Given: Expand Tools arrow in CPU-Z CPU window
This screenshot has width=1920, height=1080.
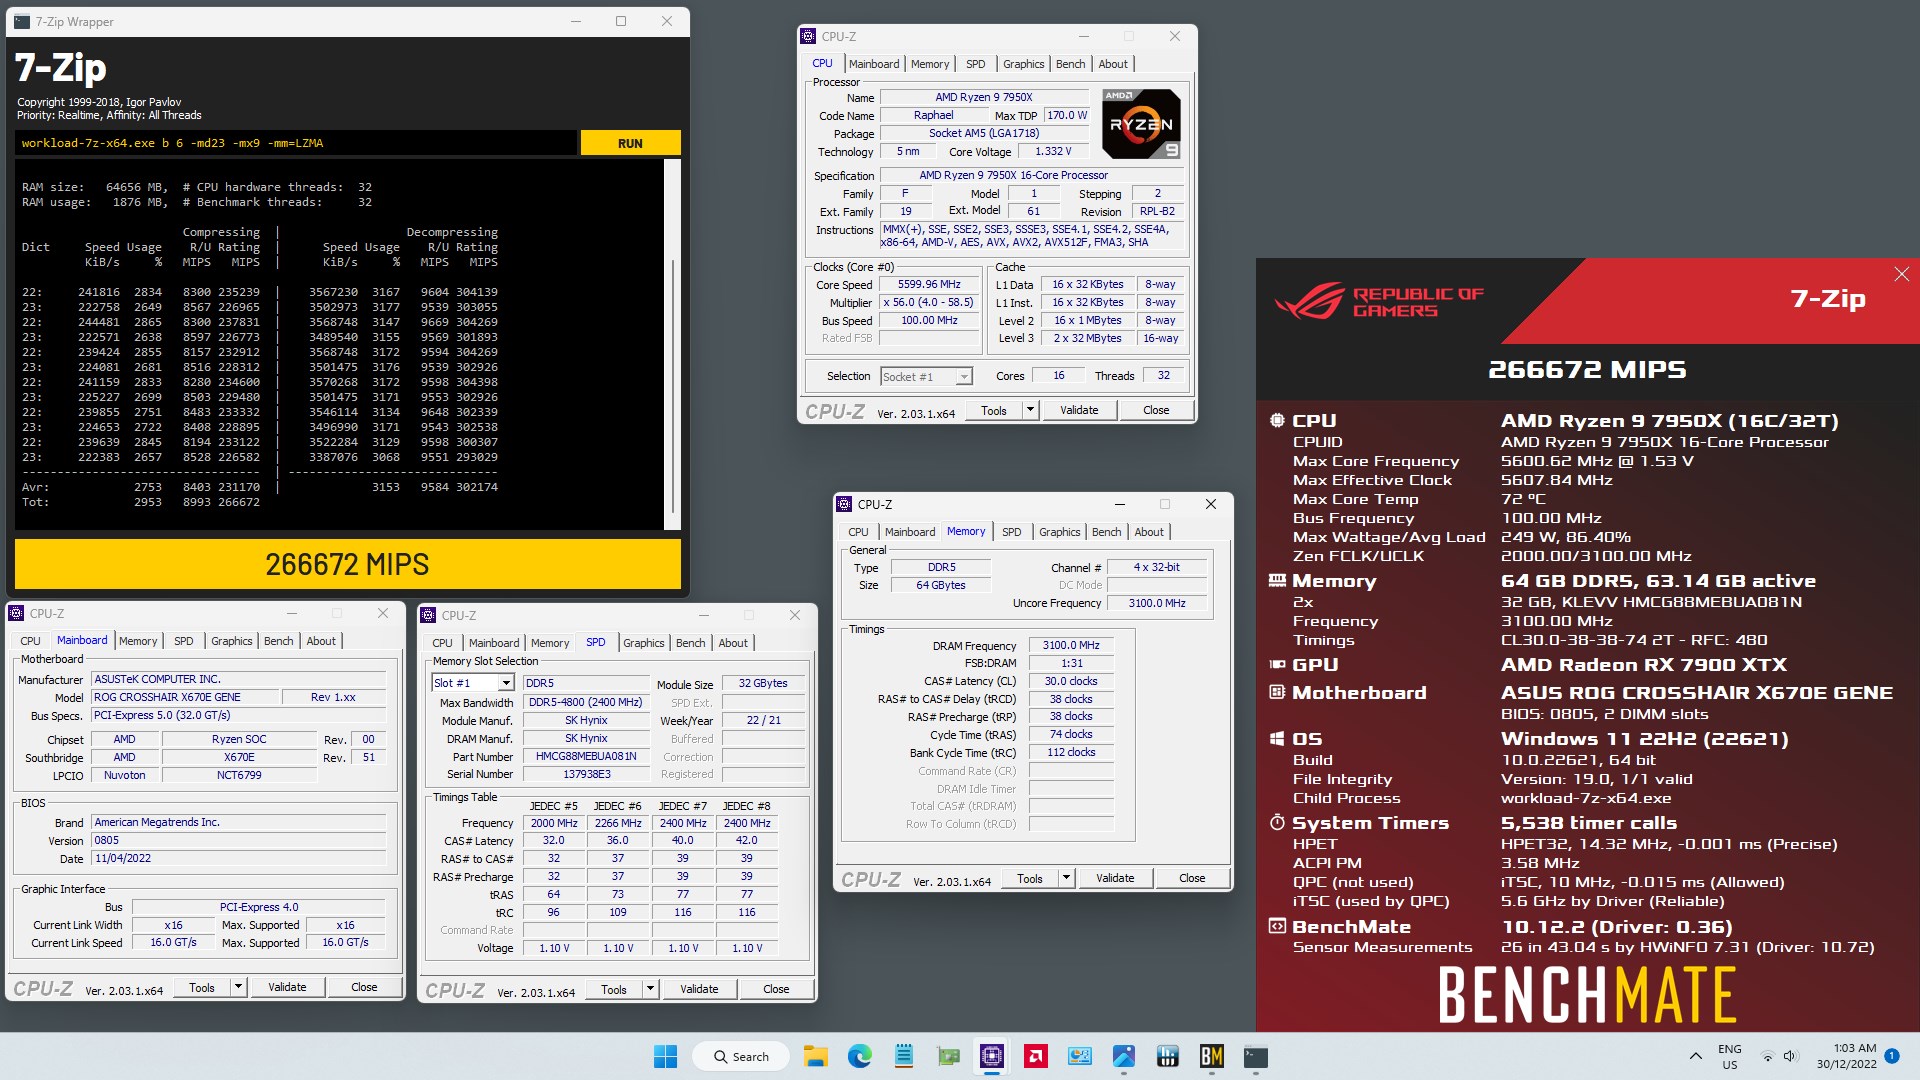Looking at the screenshot, I should point(1030,410).
